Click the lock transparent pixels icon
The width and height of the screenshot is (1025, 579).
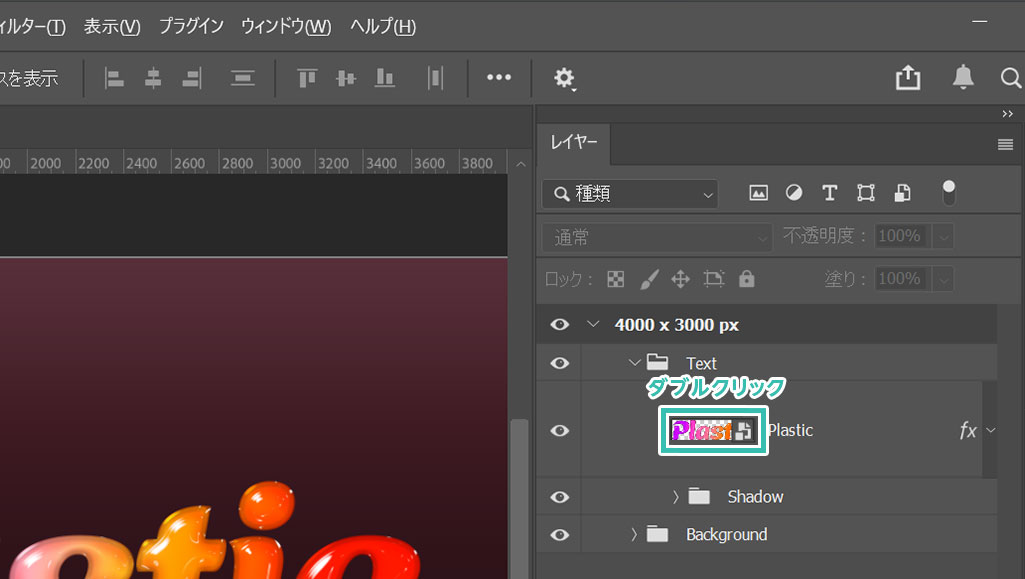point(616,279)
